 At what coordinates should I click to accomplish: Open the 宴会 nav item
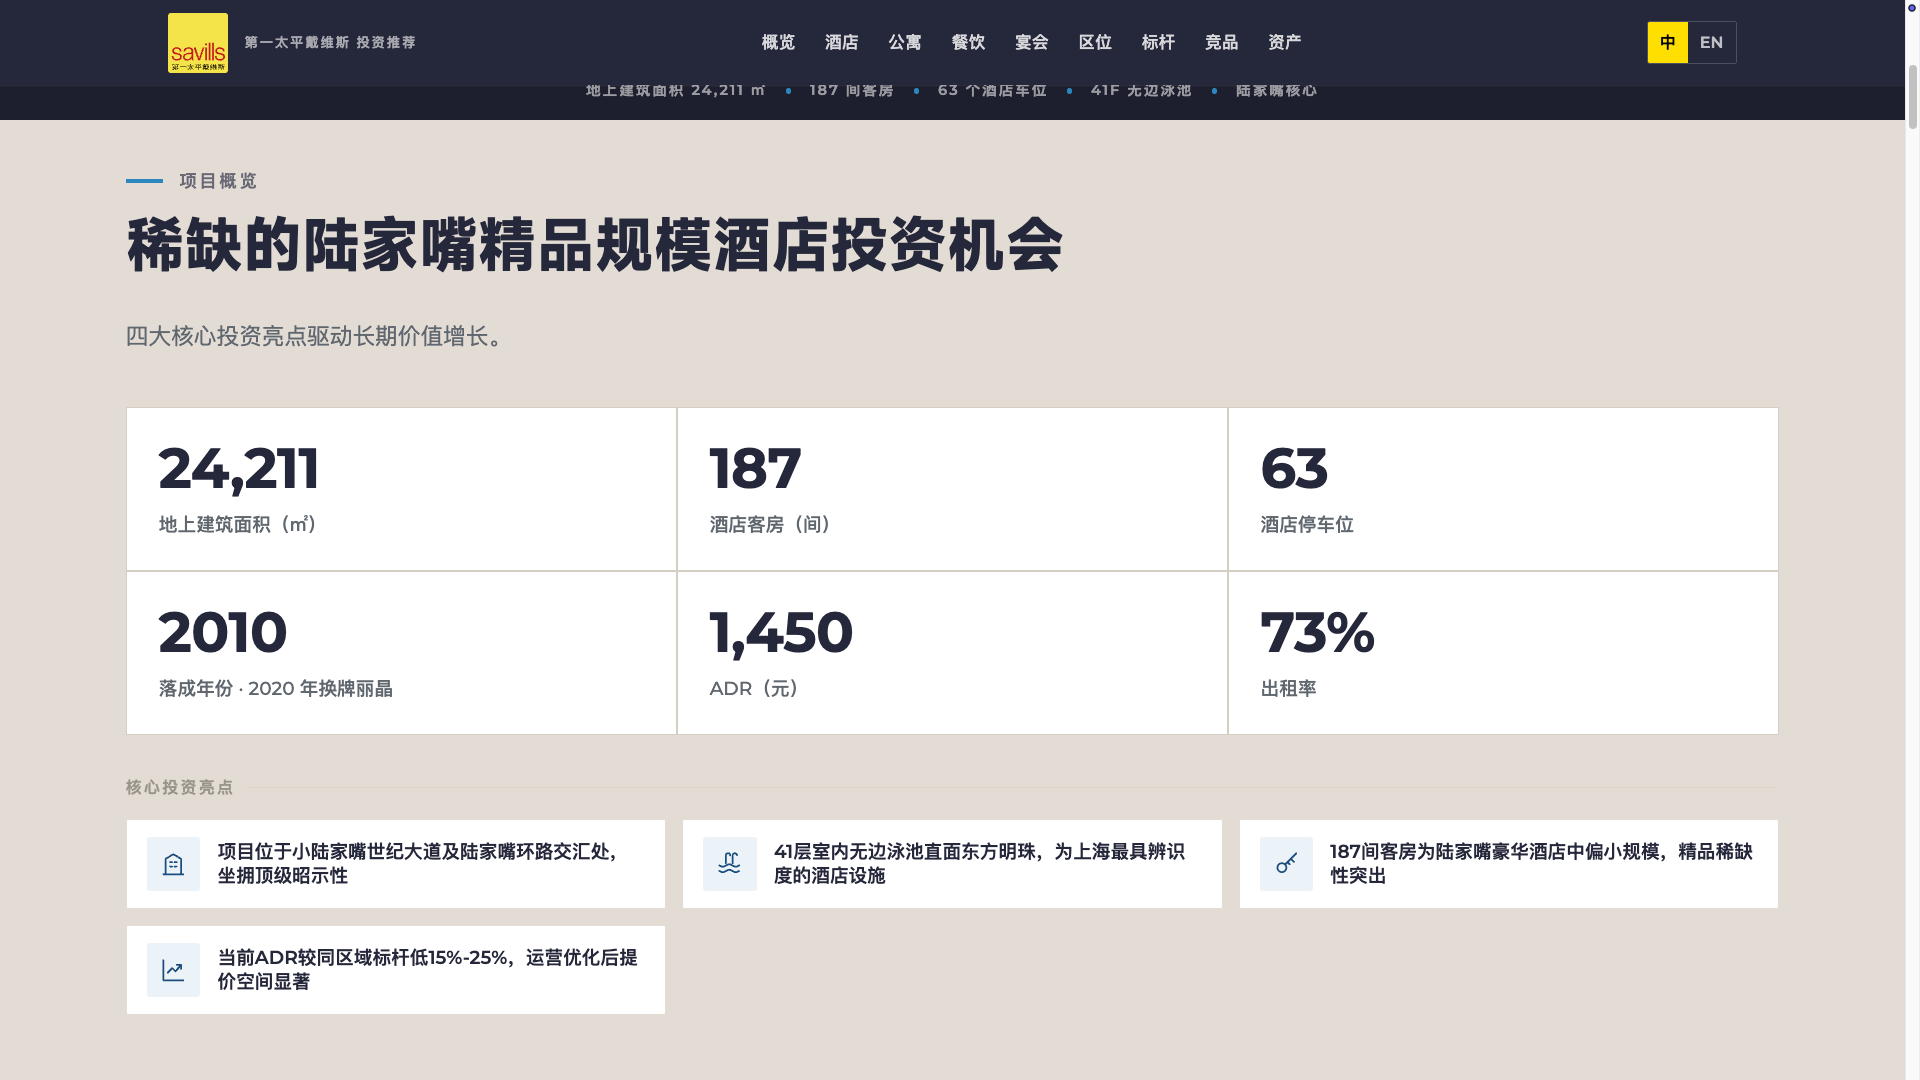1032,43
